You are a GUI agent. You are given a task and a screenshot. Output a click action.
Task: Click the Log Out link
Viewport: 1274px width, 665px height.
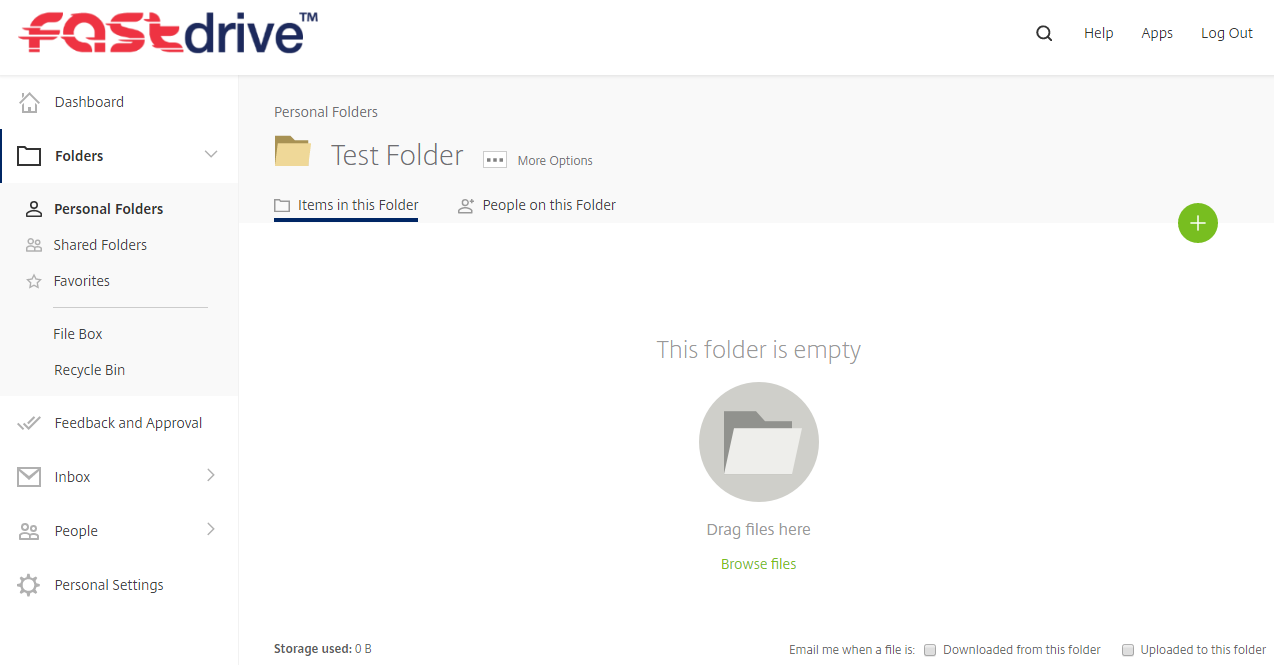click(1227, 33)
